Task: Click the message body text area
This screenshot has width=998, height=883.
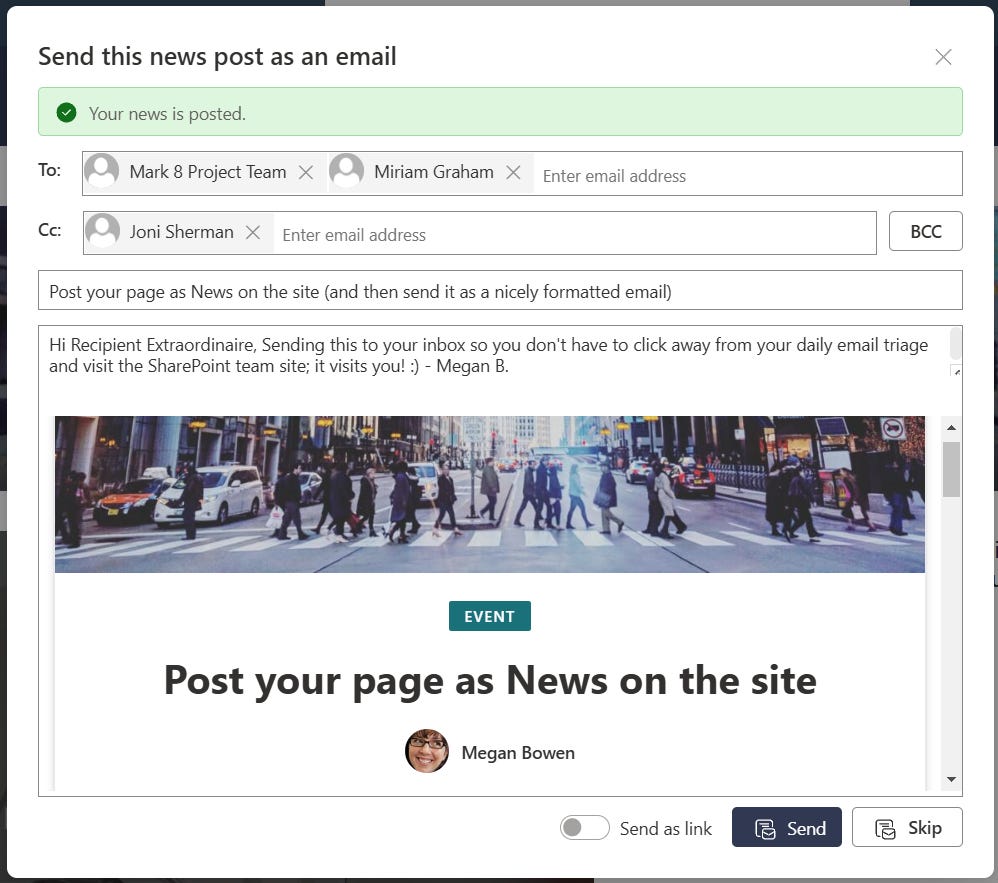Action: point(493,355)
